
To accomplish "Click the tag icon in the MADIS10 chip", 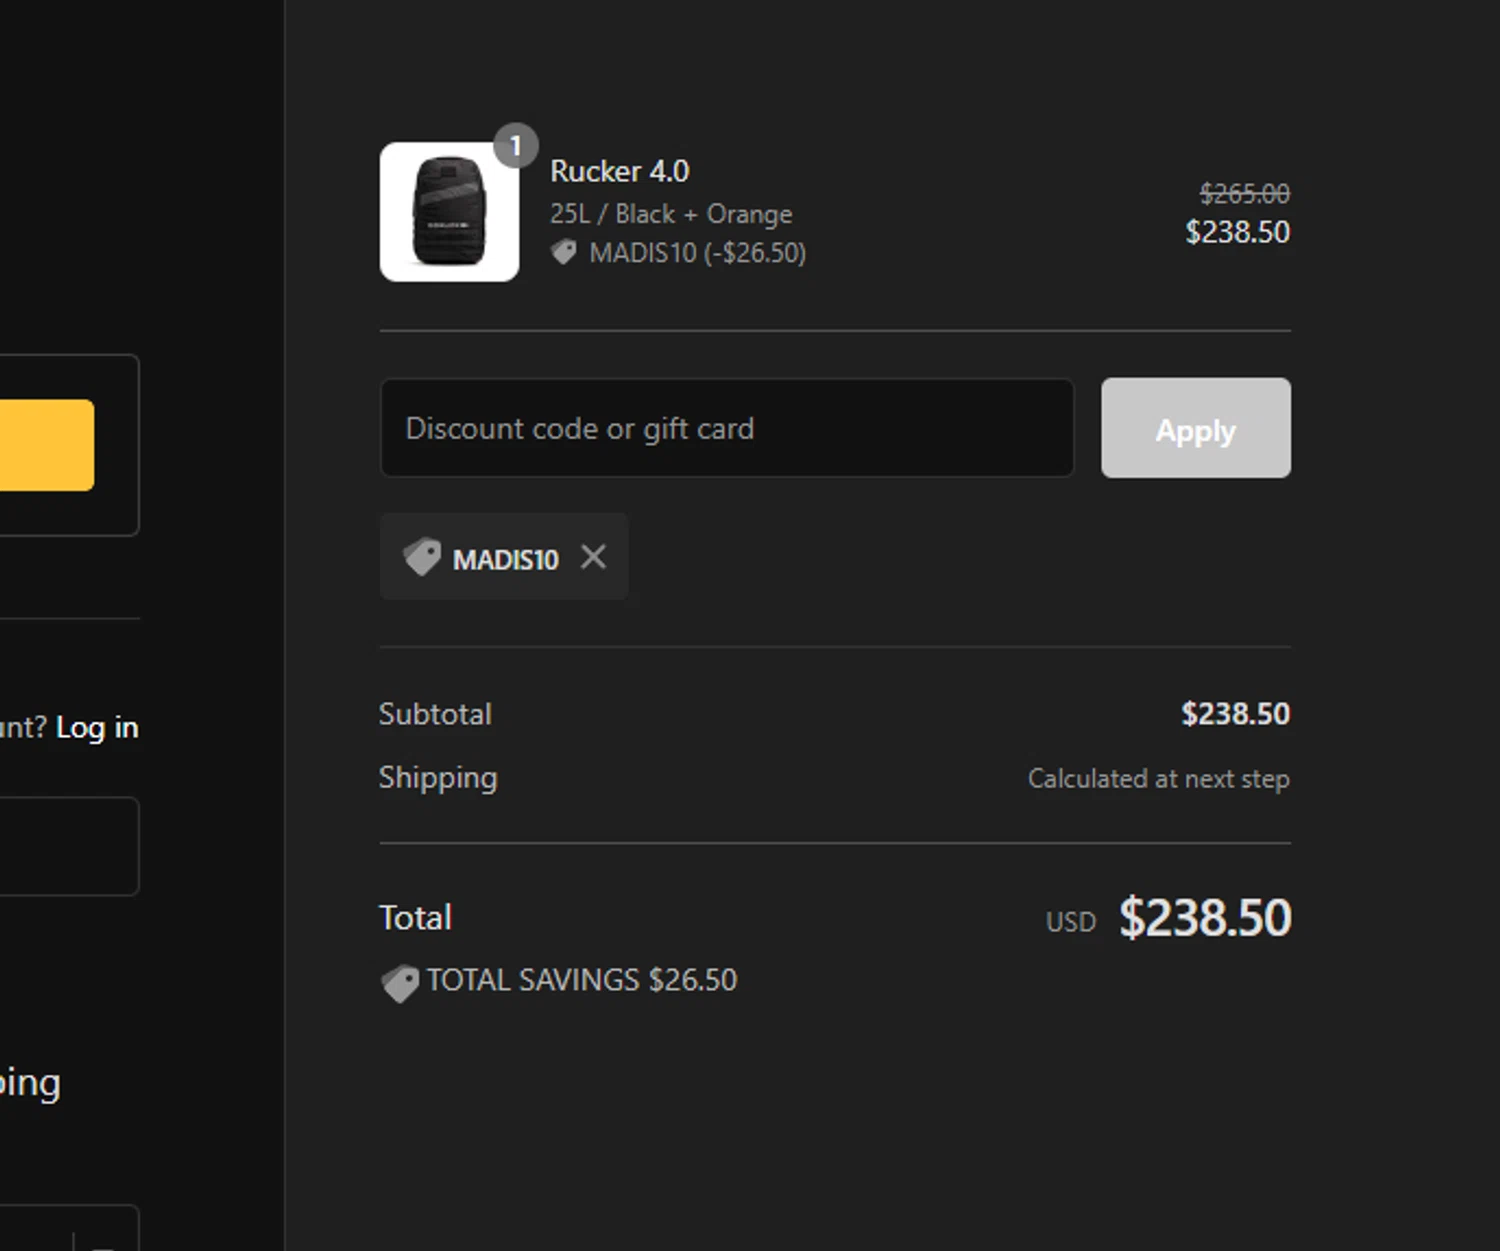I will 422,557.
